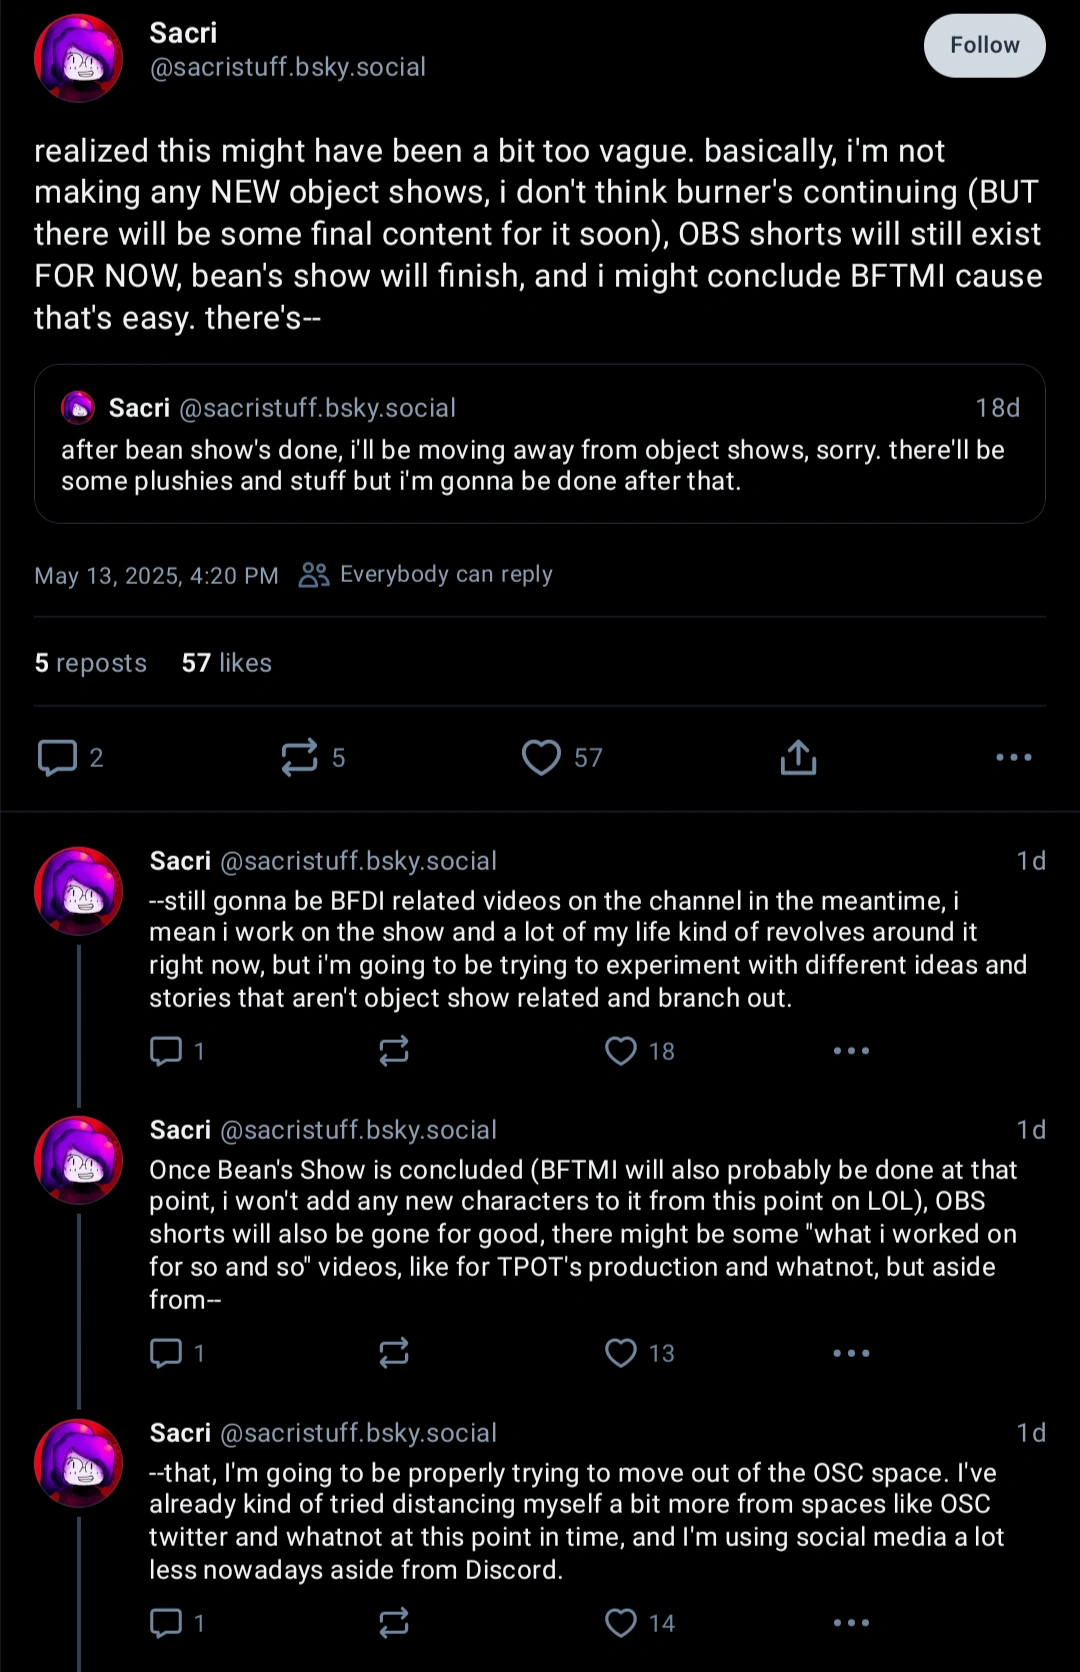Screen dimensions: 1080x1672
Task: Open more options on the "Once Bean's Show" reply
Action: [x=851, y=1353]
